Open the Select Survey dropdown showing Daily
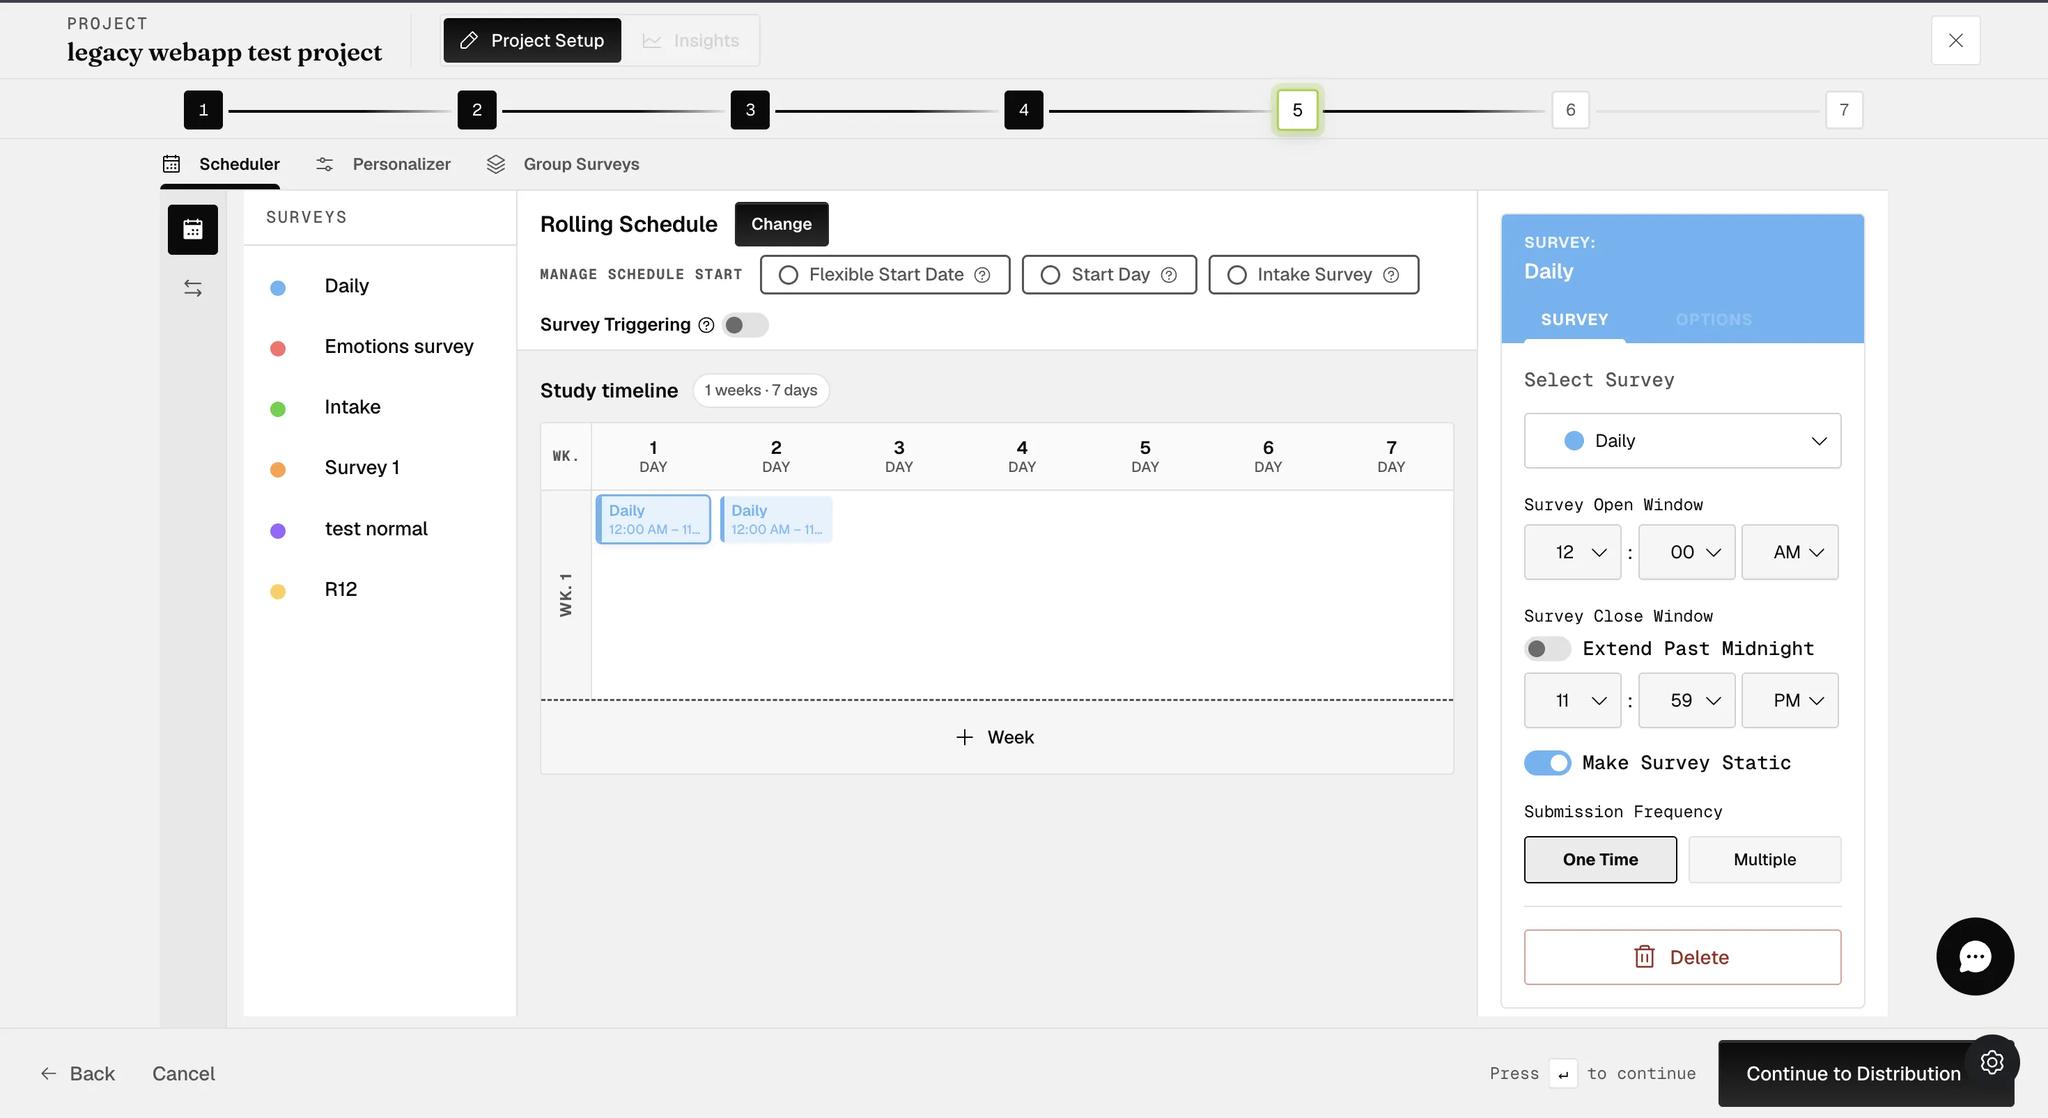 pos(1682,441)
